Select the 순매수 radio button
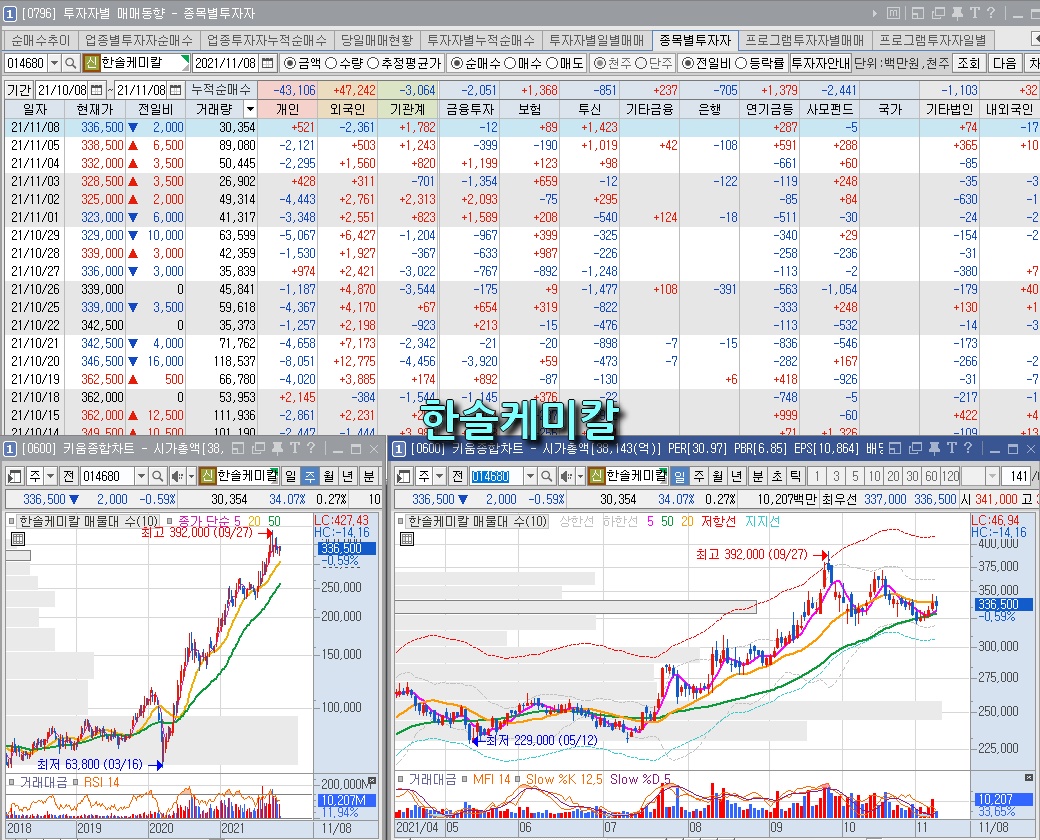 pos(456,64)
